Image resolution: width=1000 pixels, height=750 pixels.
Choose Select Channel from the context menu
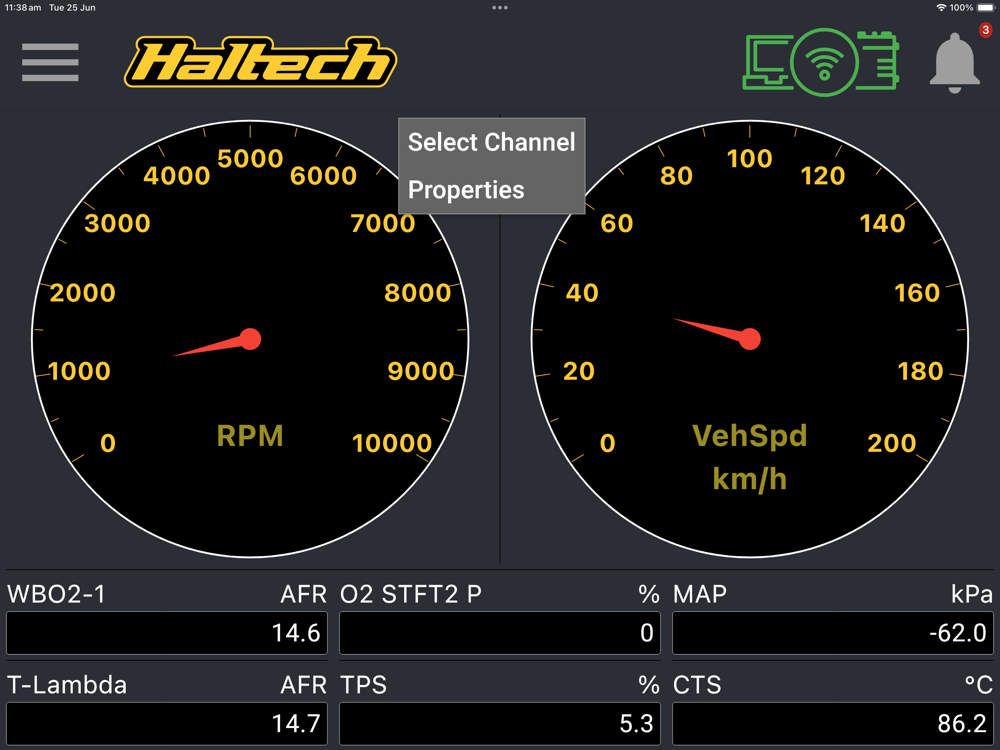coord(491,142)
